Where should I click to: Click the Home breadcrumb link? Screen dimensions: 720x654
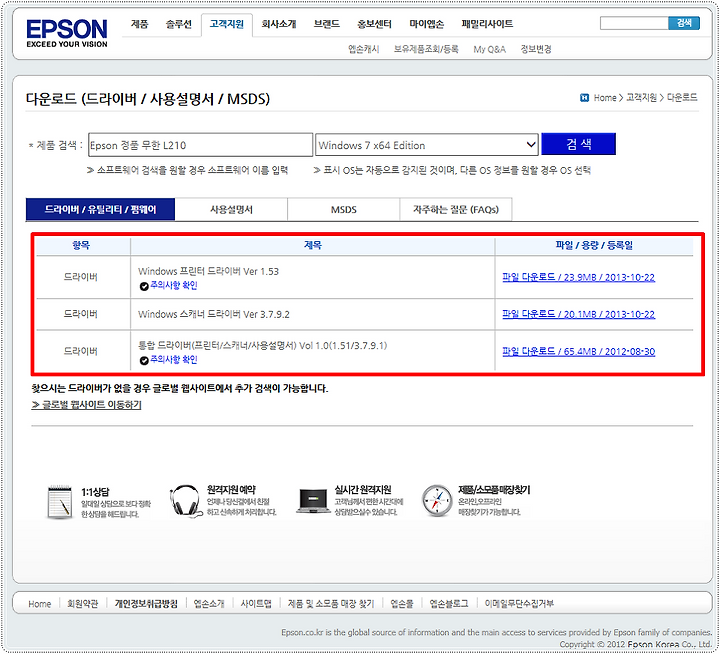click(x=605, y=98)
